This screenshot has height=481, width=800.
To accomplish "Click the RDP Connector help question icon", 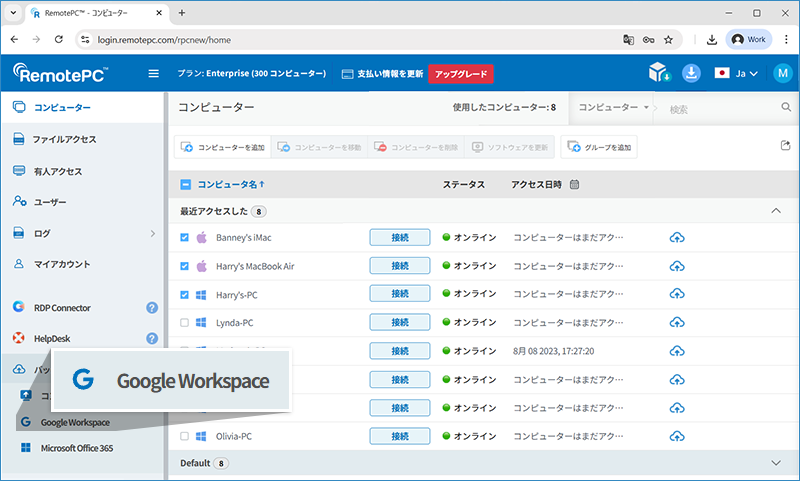I will [152, 308].
